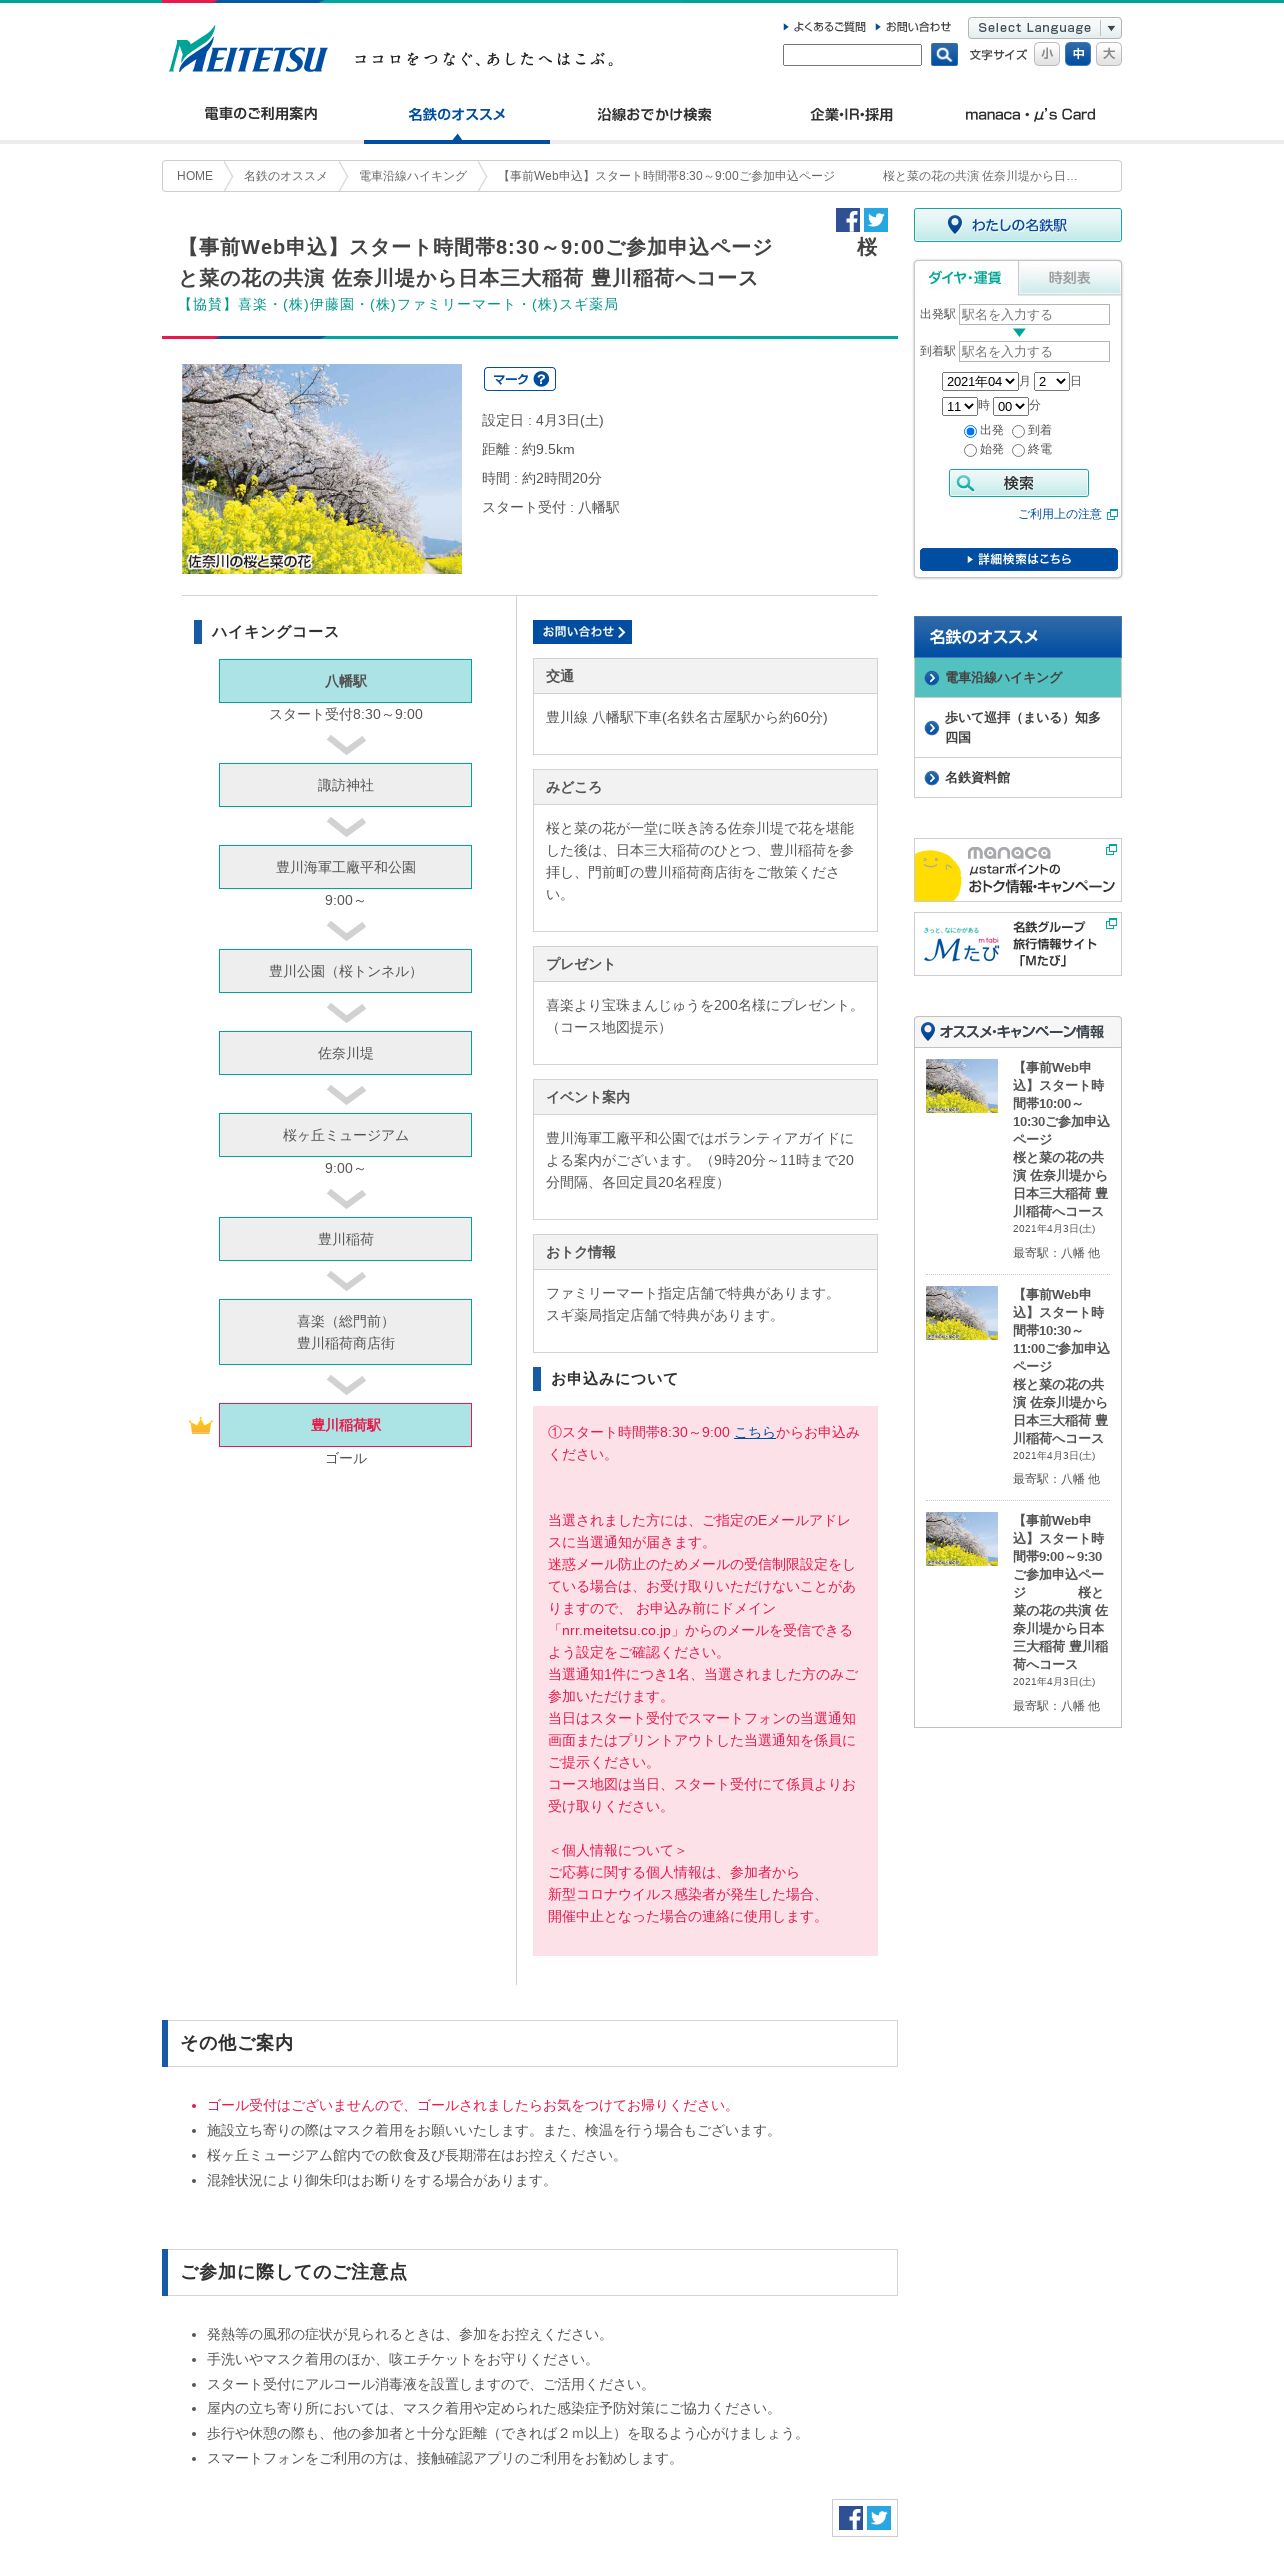Viewport: 1284px width, 2568px height.
Task: Open thumbnail for 10:30～11:00 campaign
Action: coord(962,1313)
